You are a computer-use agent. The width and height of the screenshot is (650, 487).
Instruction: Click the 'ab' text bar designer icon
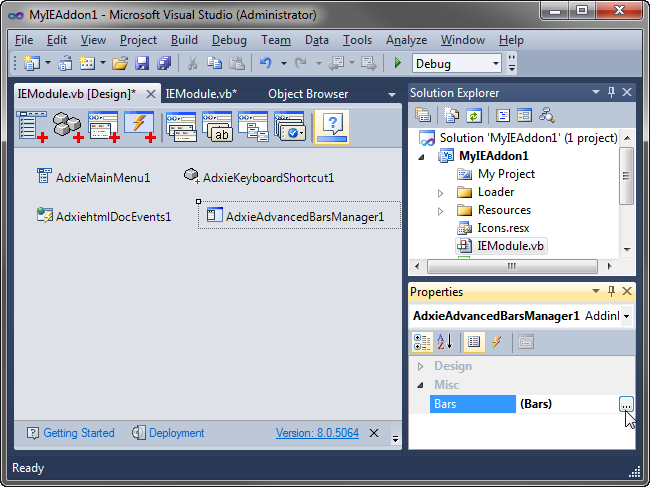pyautogui.click(x=217, y=127)
